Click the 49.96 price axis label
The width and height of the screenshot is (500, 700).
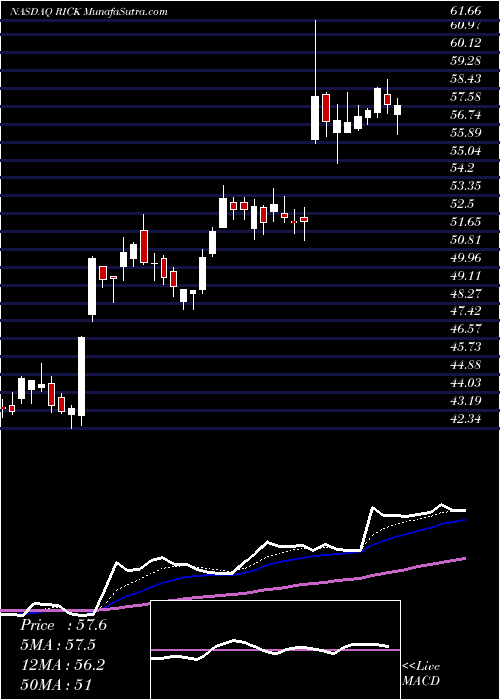[x=466, y=258]
